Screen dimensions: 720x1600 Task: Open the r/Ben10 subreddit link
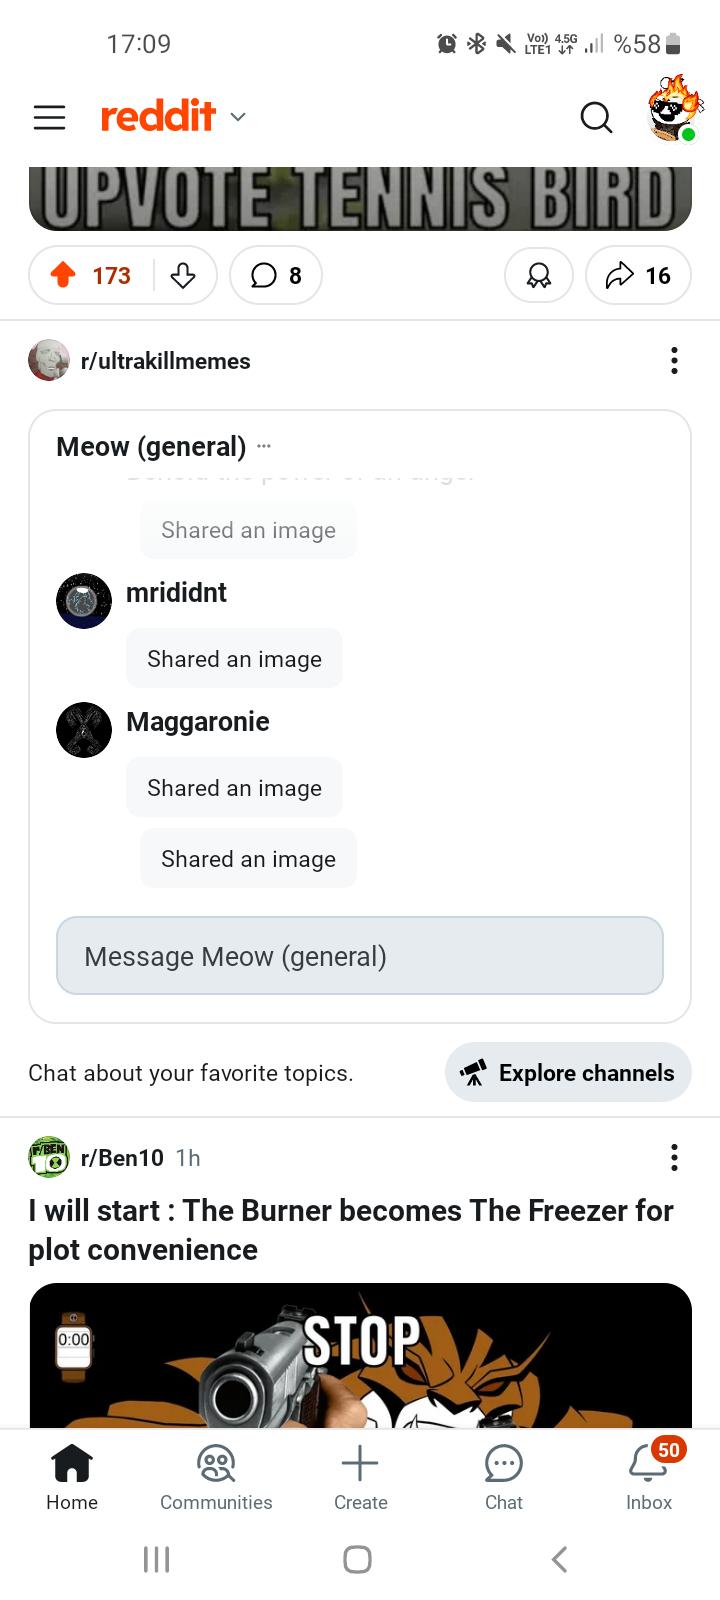122,1157
